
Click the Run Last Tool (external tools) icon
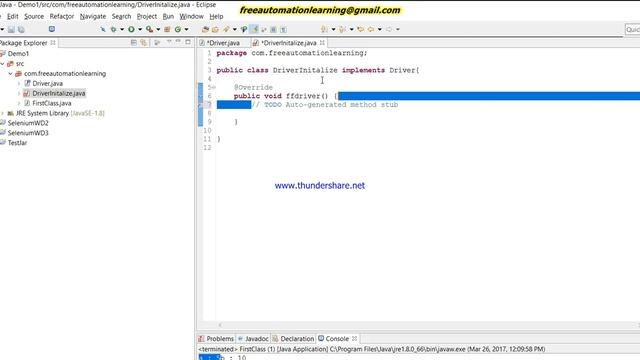pos(149,29)
